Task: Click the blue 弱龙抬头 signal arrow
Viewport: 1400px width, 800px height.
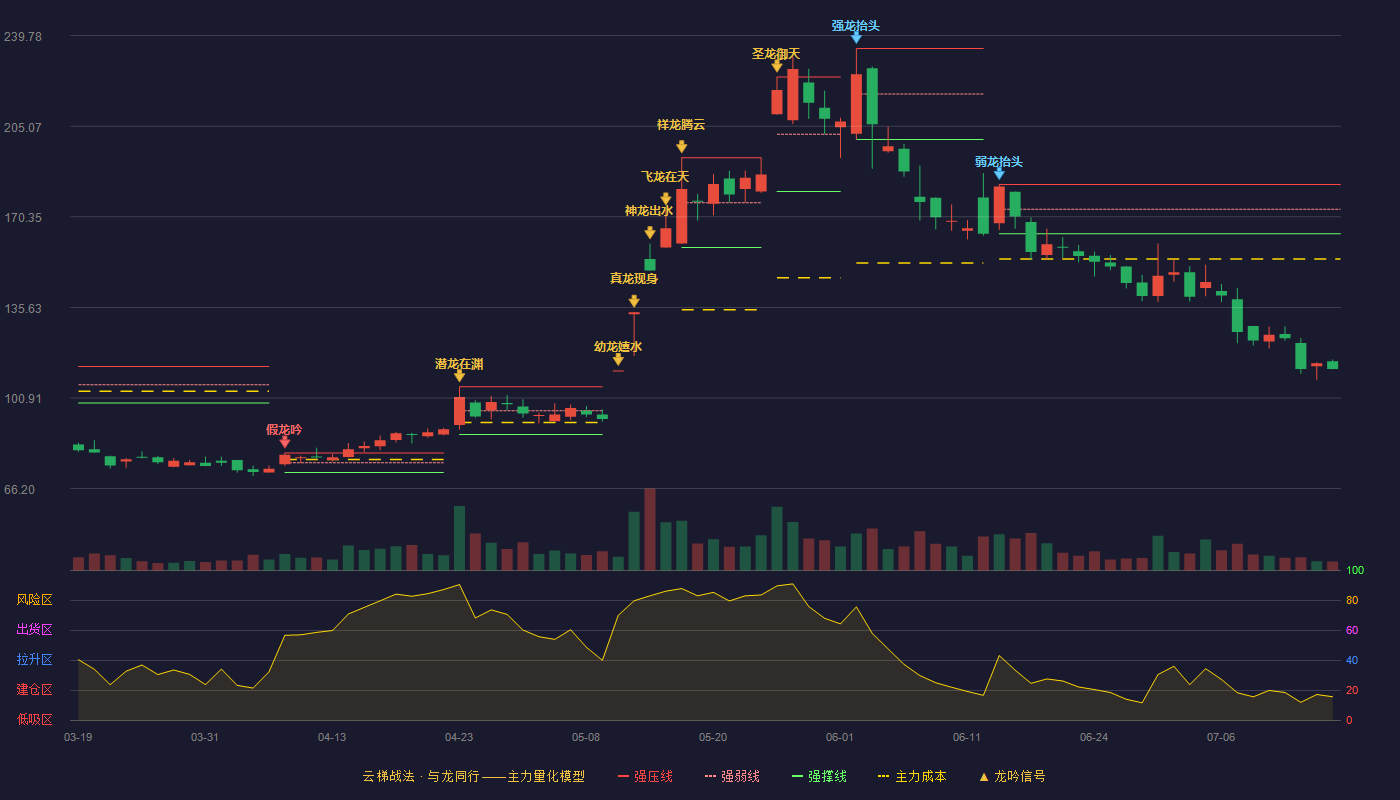Action: (999, 174)
